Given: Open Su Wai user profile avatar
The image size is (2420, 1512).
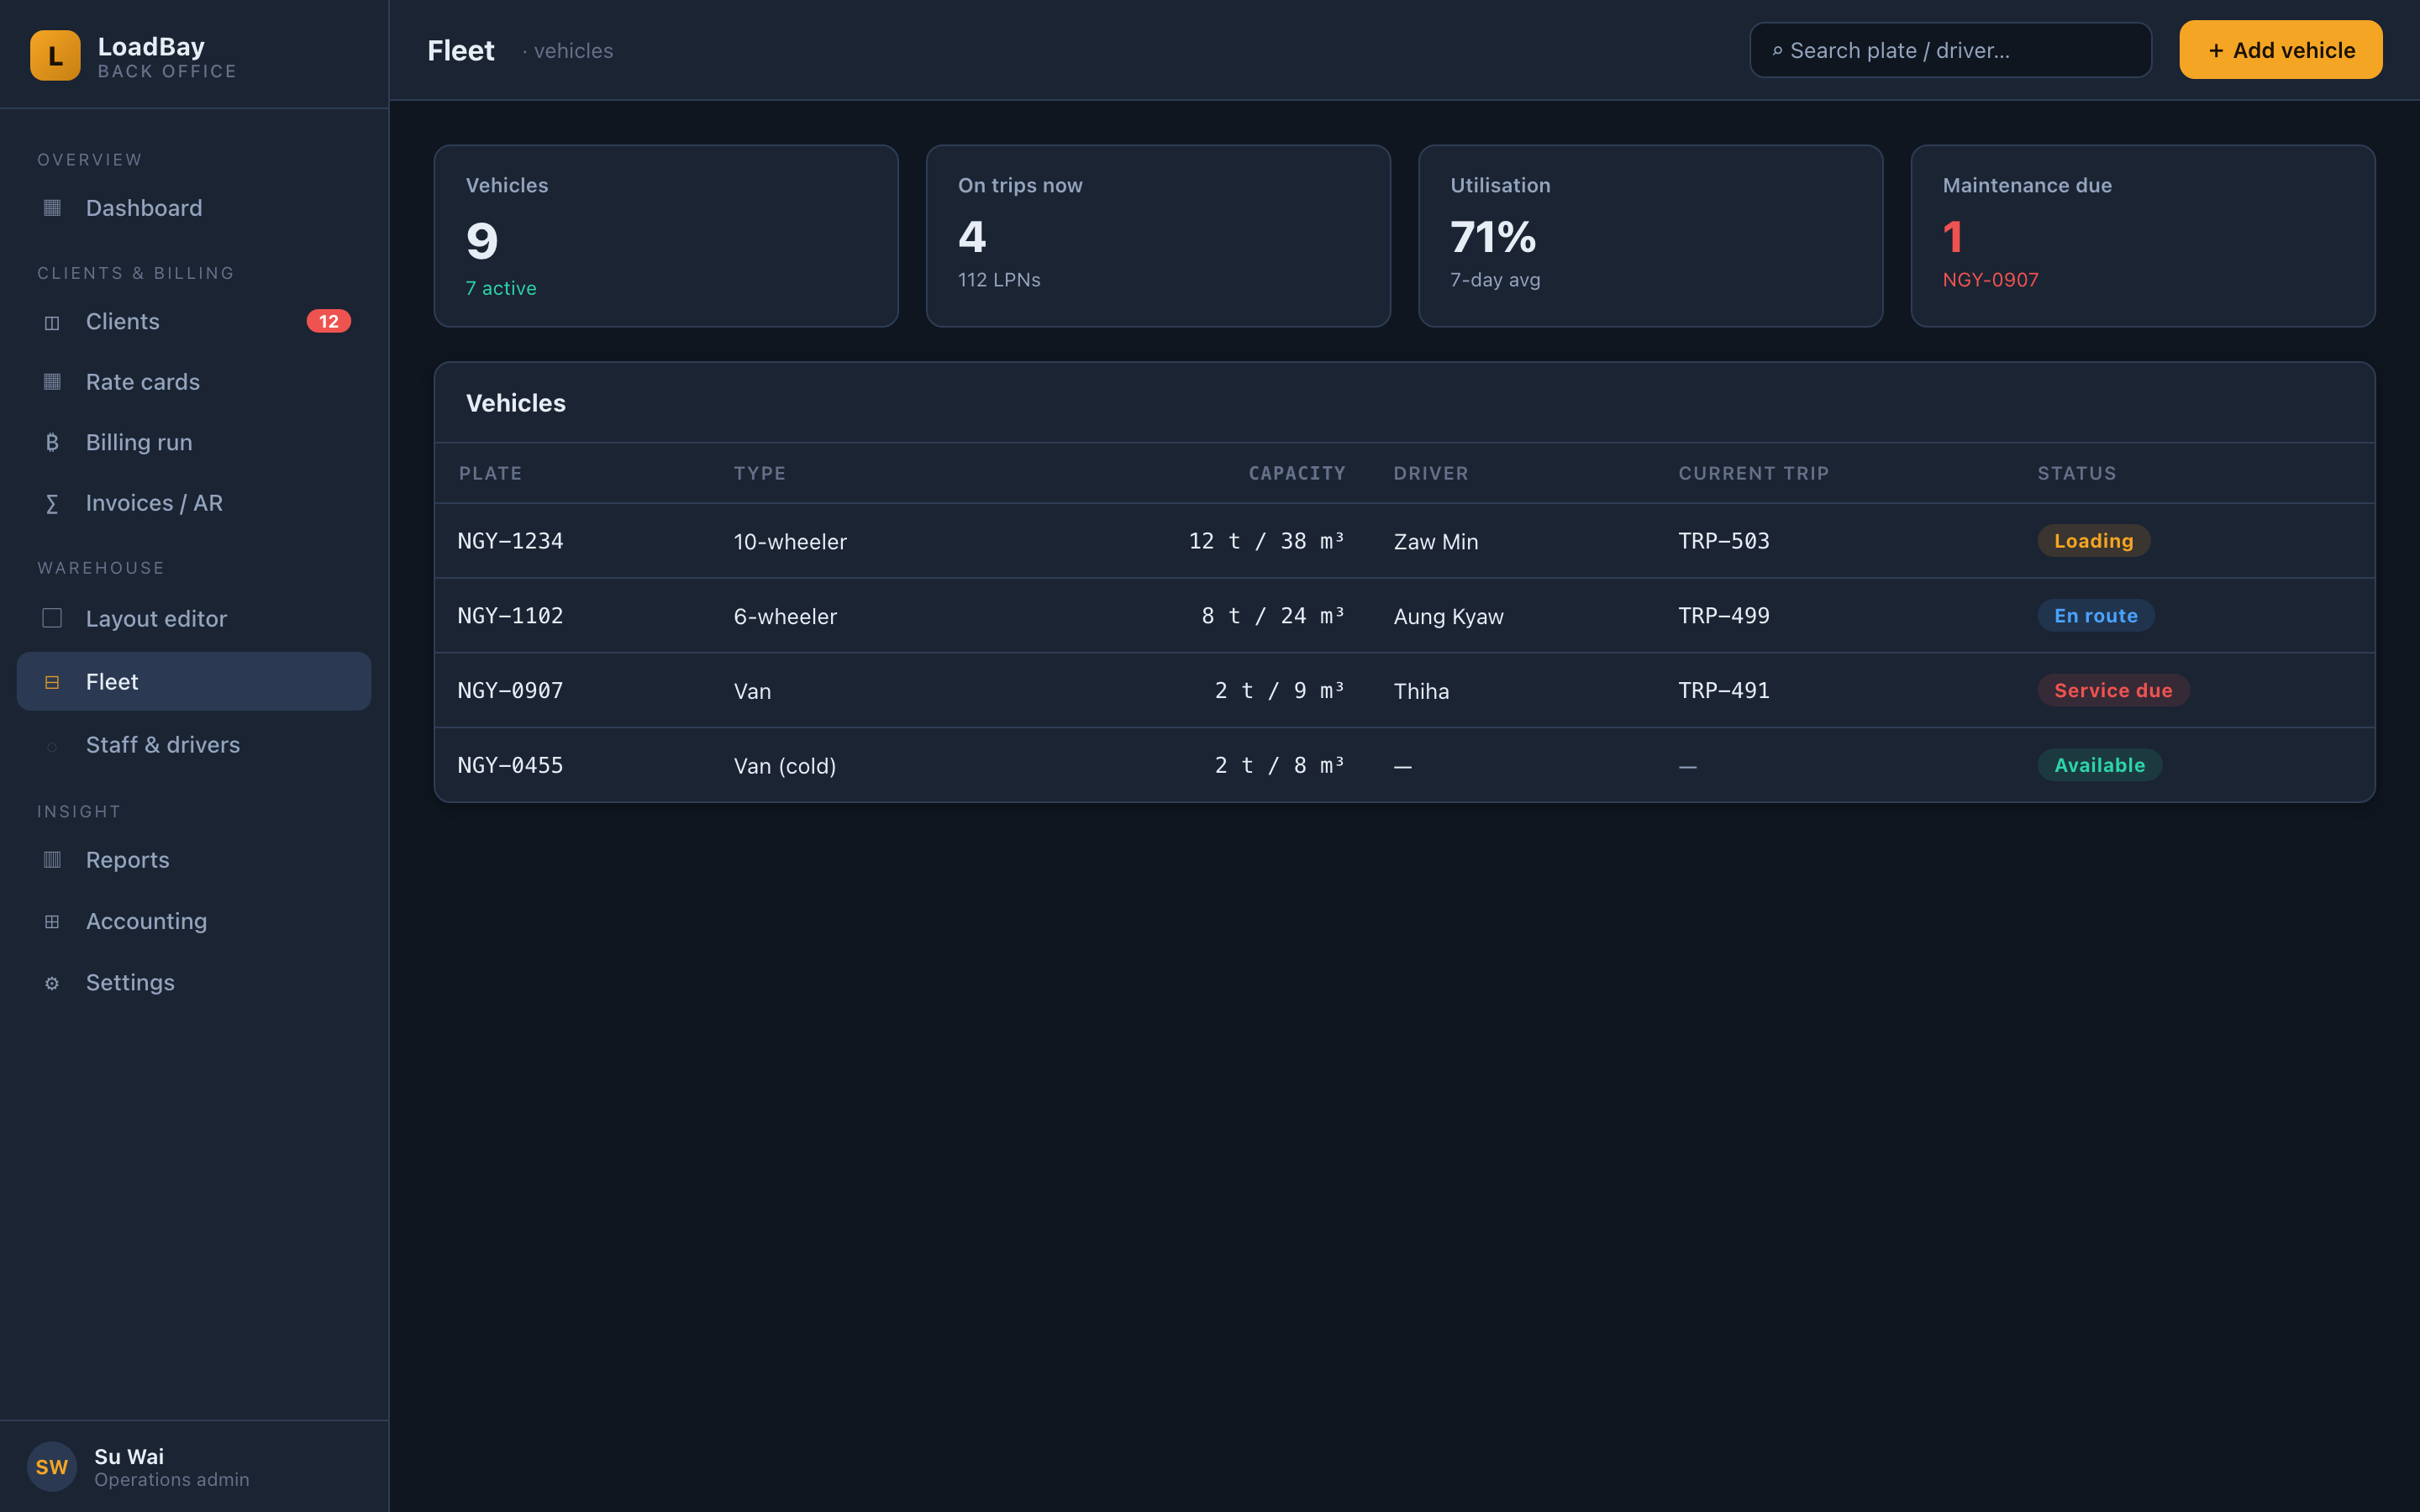Looking at the screenshot, I should (x=52, y=1467).
